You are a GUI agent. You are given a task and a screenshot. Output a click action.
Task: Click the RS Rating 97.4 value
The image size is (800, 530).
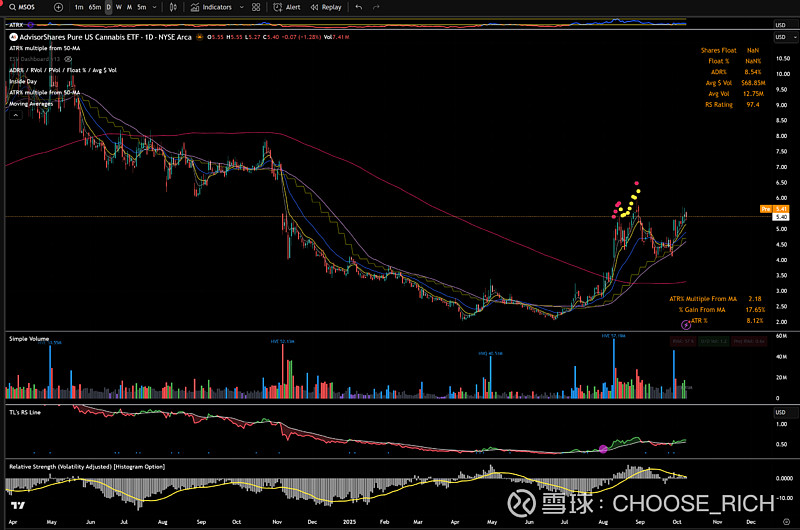pos(753,105)
